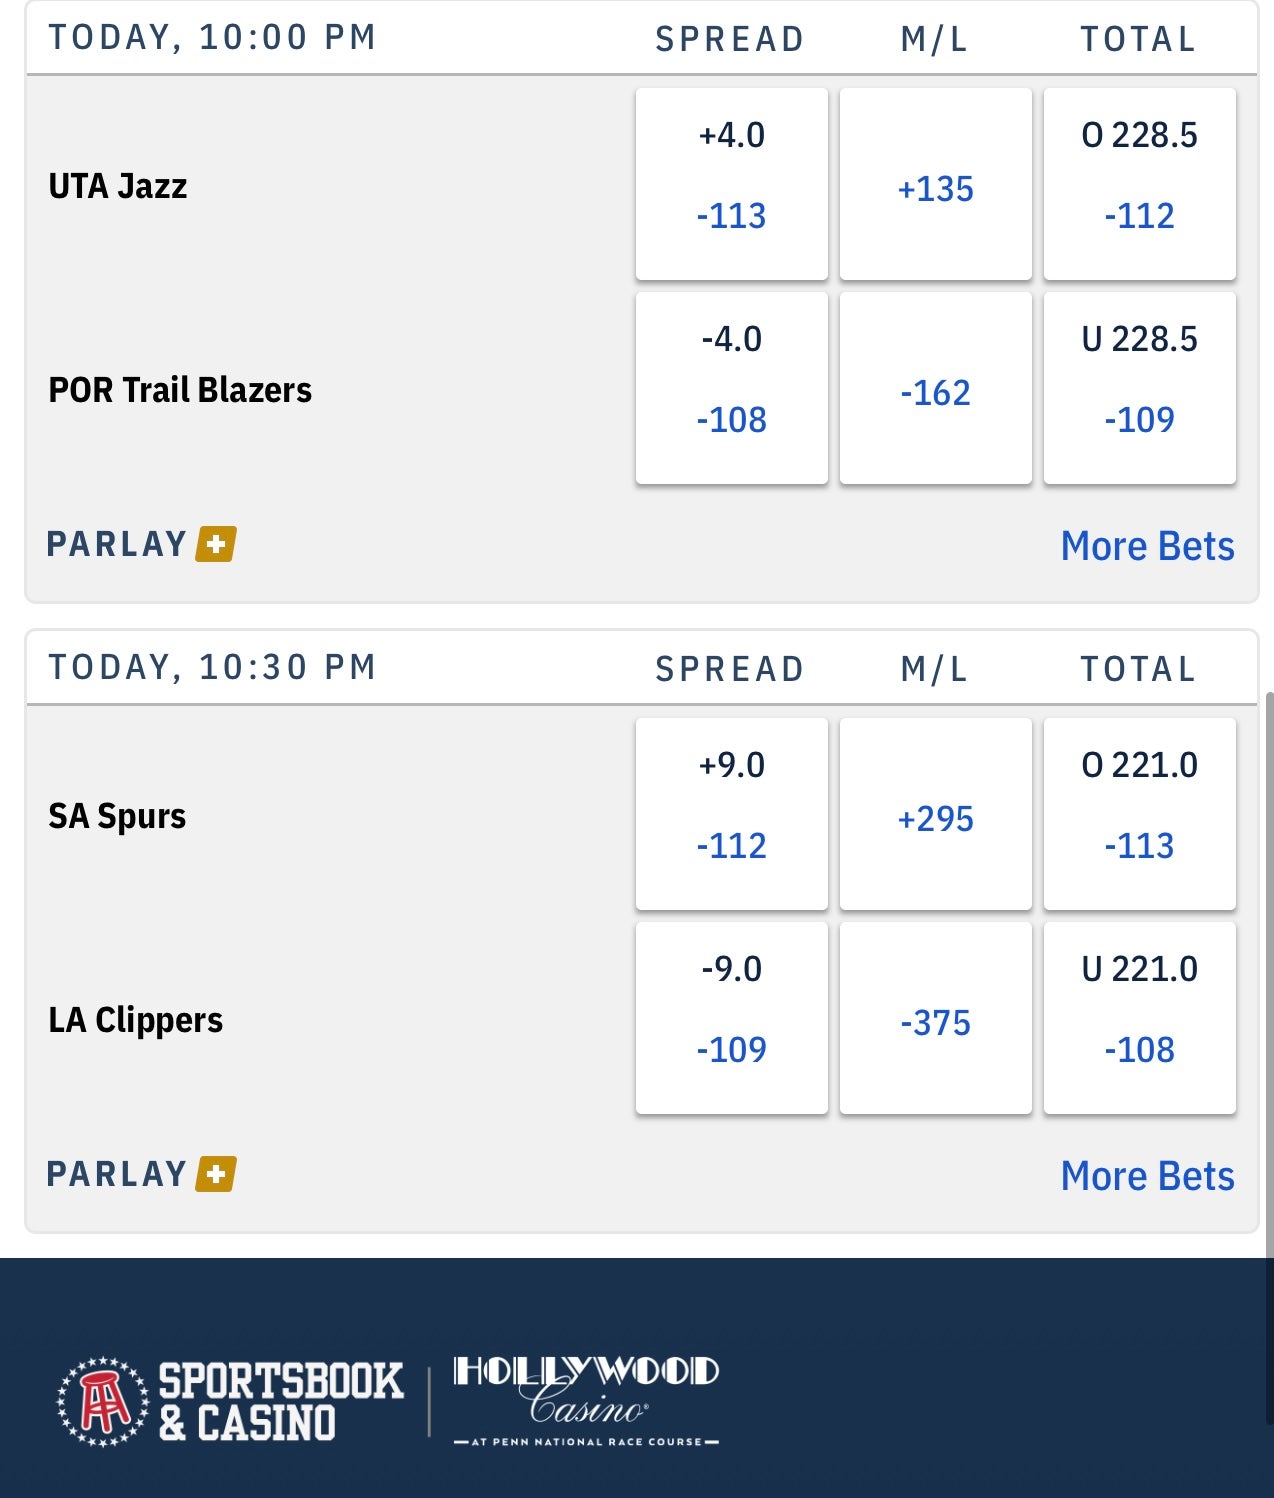The image size is (1274, 1498).
Task: Select LA Clippers -9.0 spread bet
Action: click(x=732, y=1018)
